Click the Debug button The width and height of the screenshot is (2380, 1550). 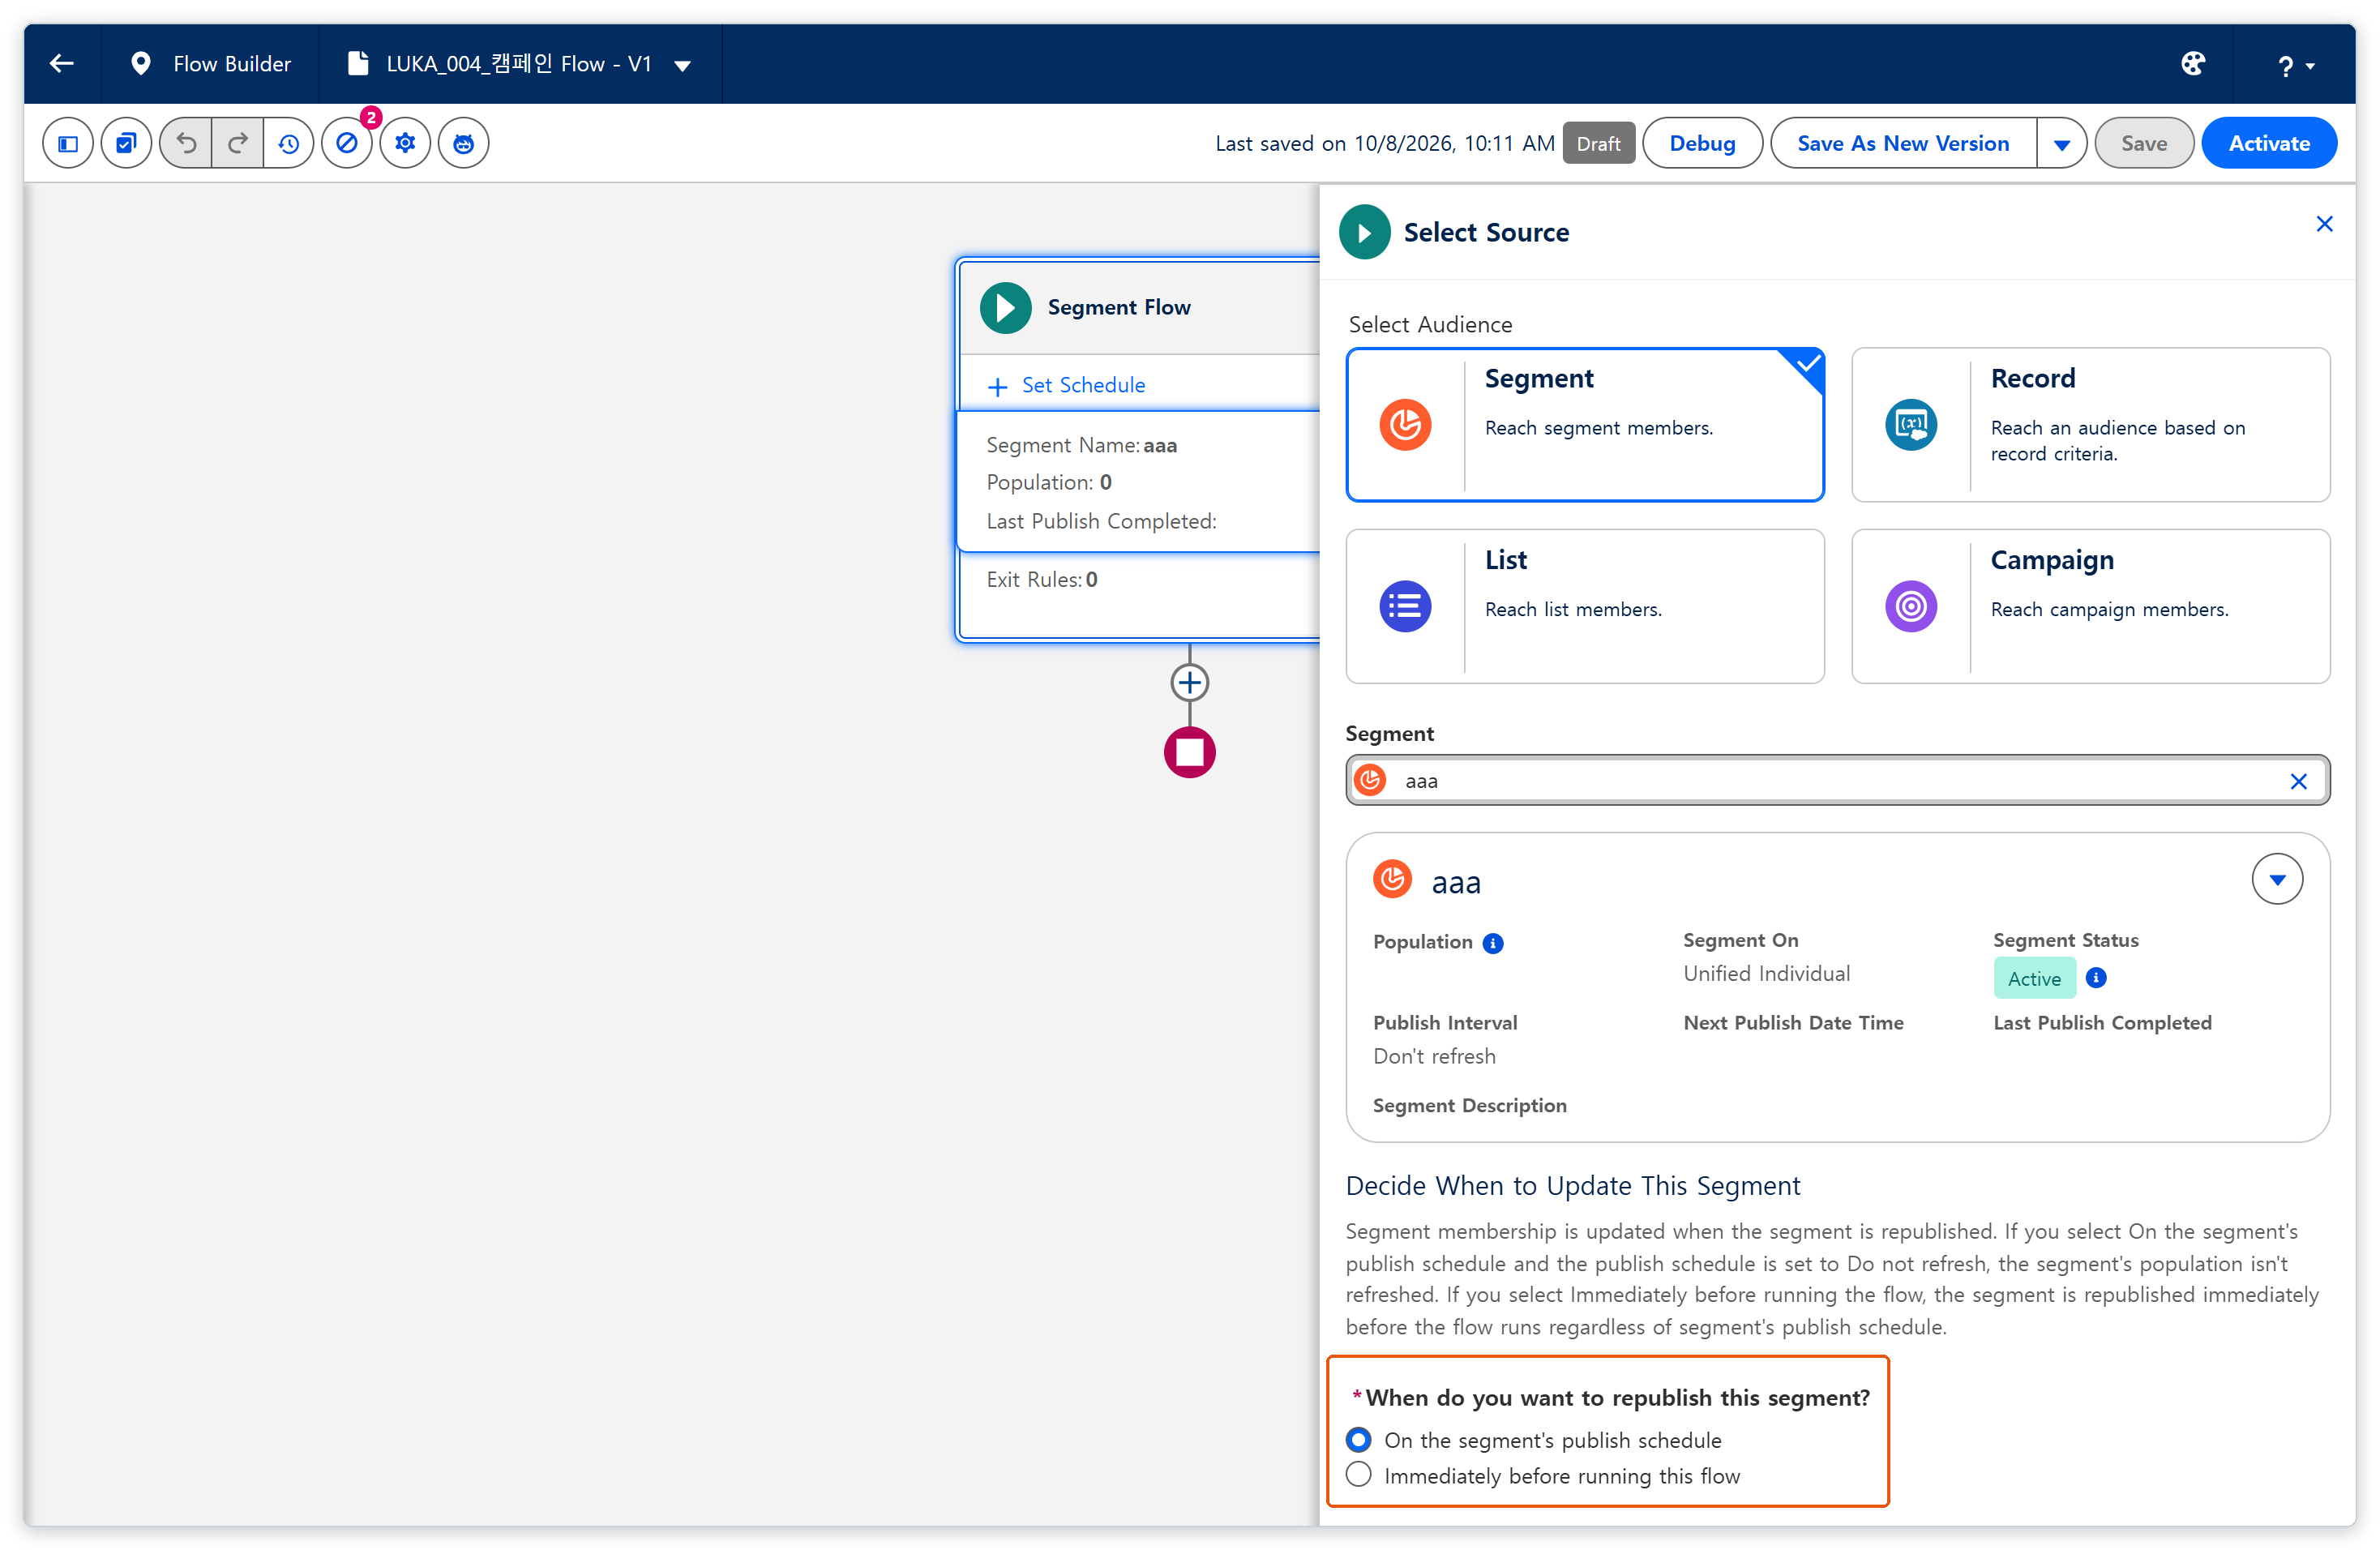click(1702, 143)
